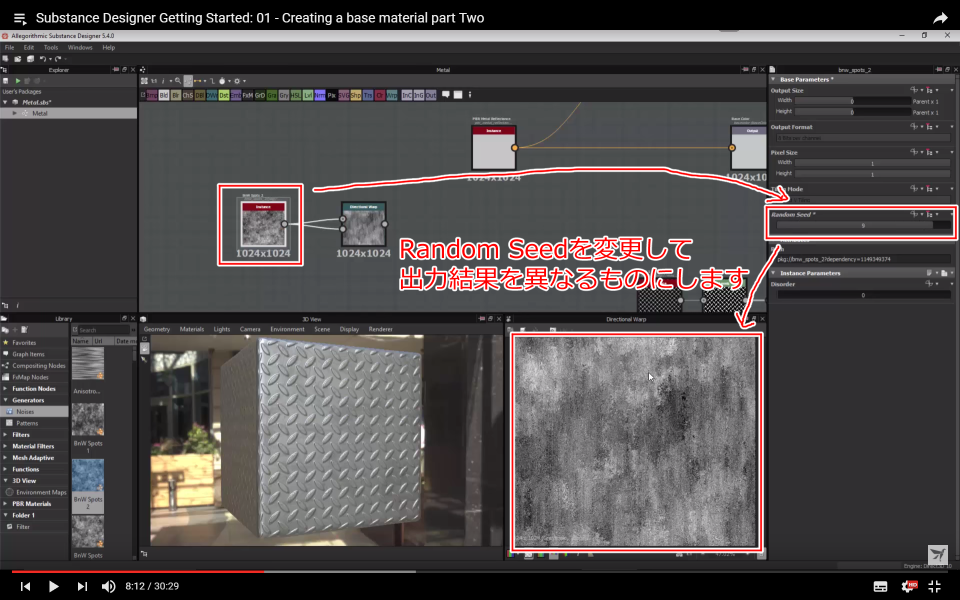Add a Blur node from the graph toolbar

click(x=176, y=96)
